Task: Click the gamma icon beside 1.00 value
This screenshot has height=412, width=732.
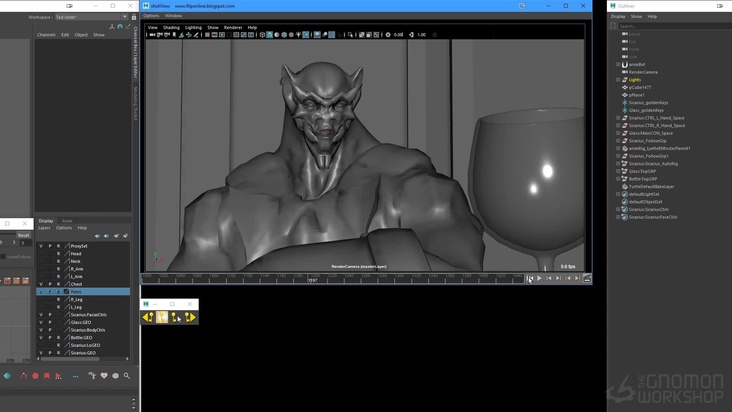Action: [411, 35]
